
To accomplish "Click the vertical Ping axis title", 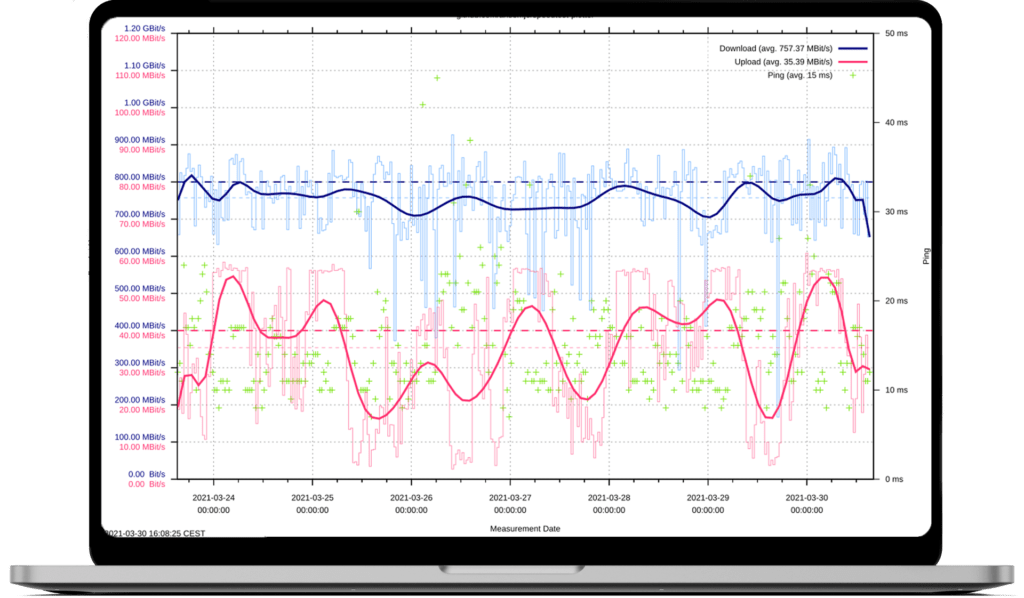I will pos(927,256).
